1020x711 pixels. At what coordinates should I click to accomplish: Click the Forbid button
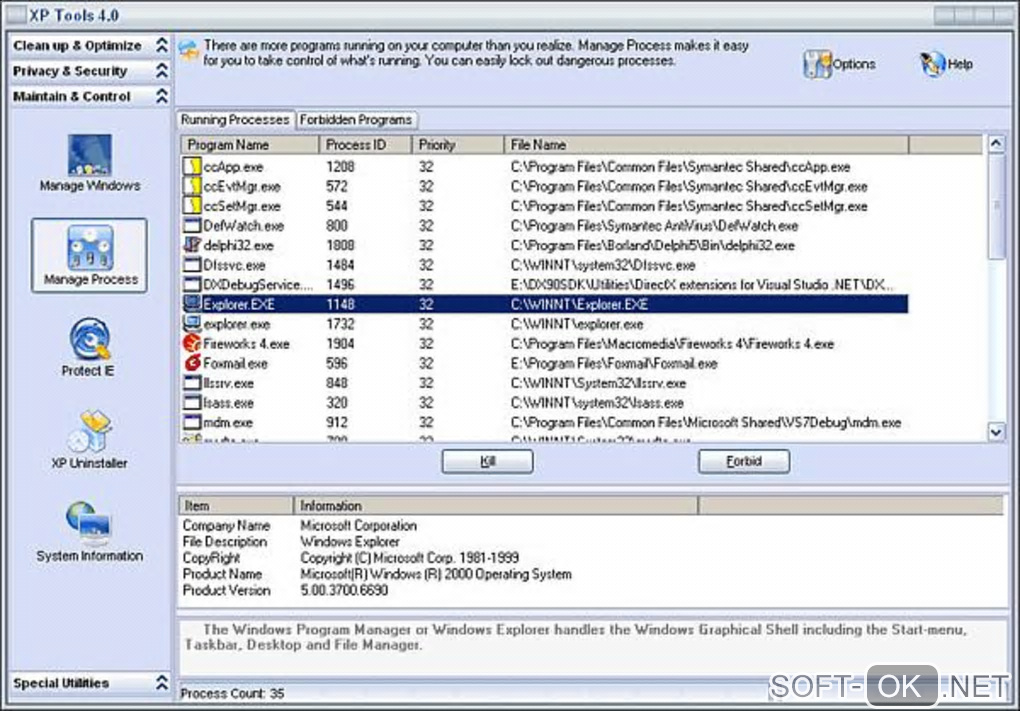click(x=744, y=461)
